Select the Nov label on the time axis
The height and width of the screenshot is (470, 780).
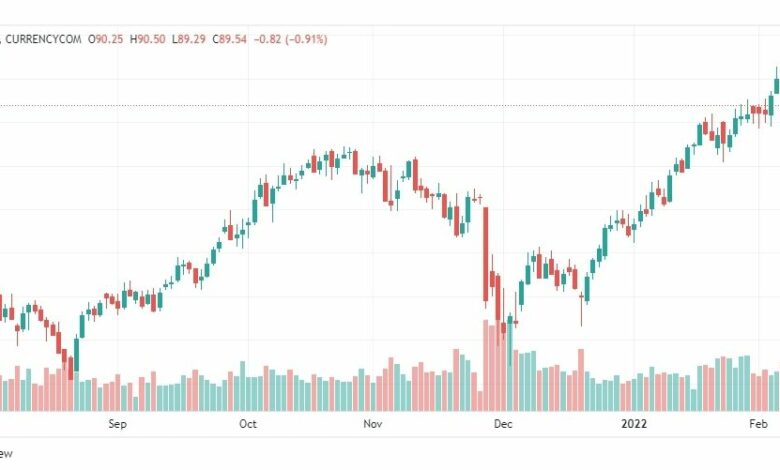click(373, 424)
